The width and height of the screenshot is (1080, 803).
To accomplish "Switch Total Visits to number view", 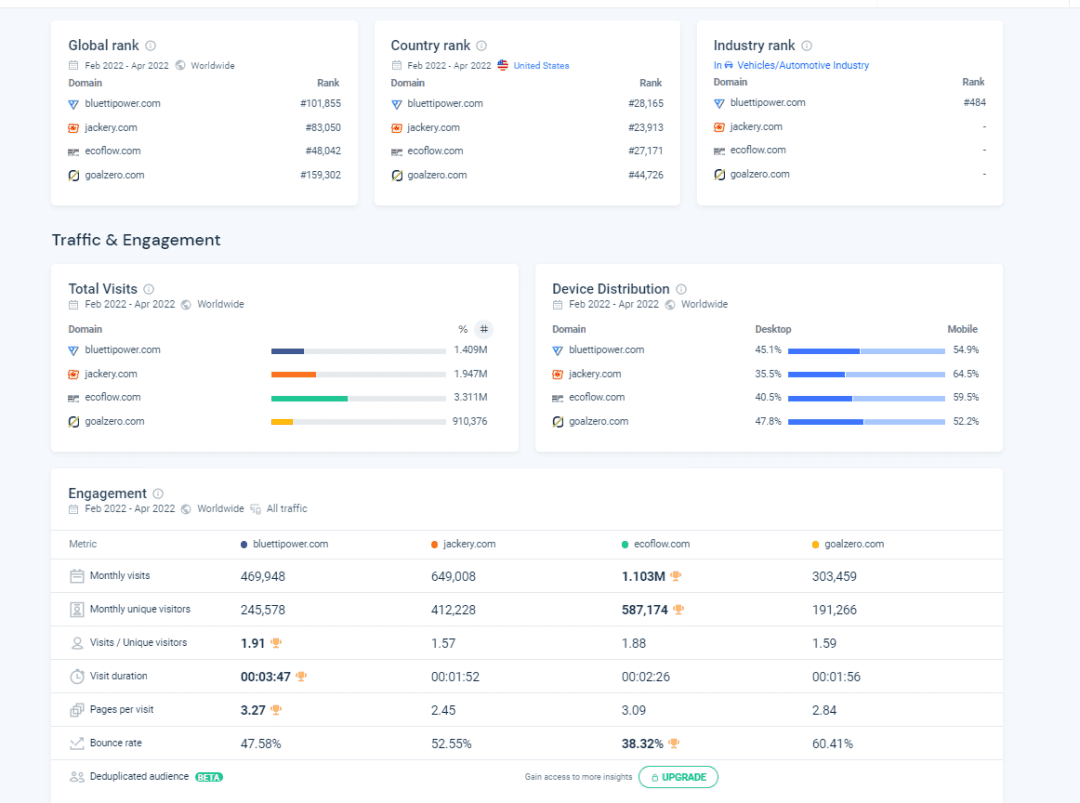I will coord(484,329).
